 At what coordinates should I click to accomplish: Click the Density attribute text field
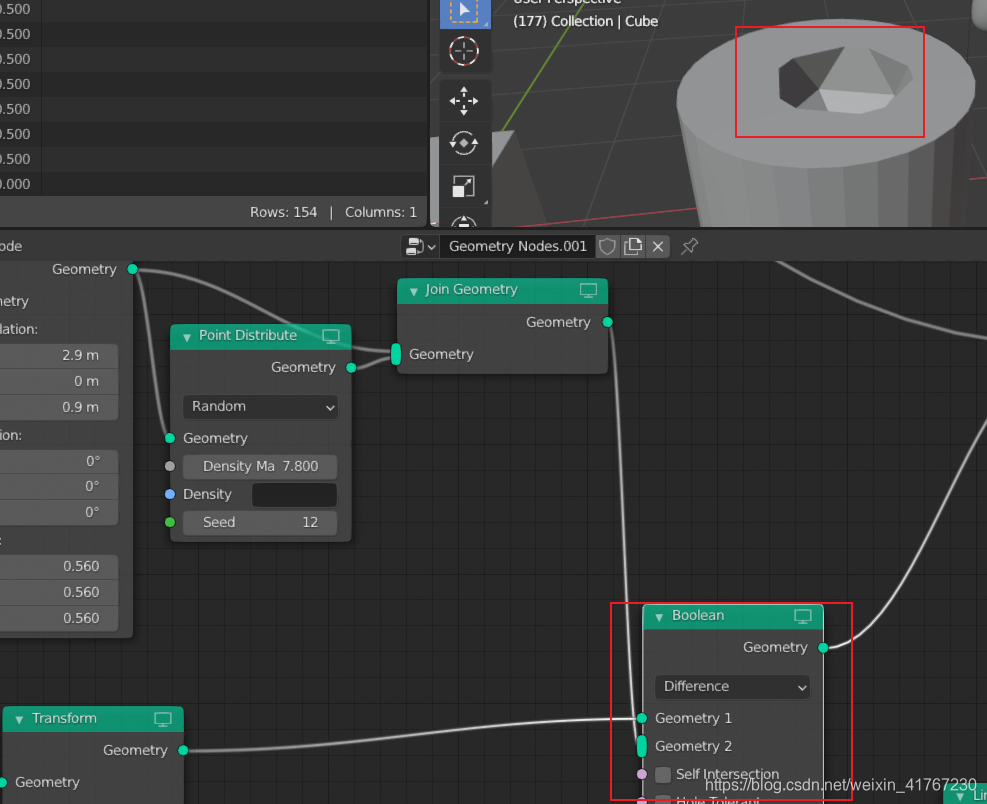(x=294, y=495)
